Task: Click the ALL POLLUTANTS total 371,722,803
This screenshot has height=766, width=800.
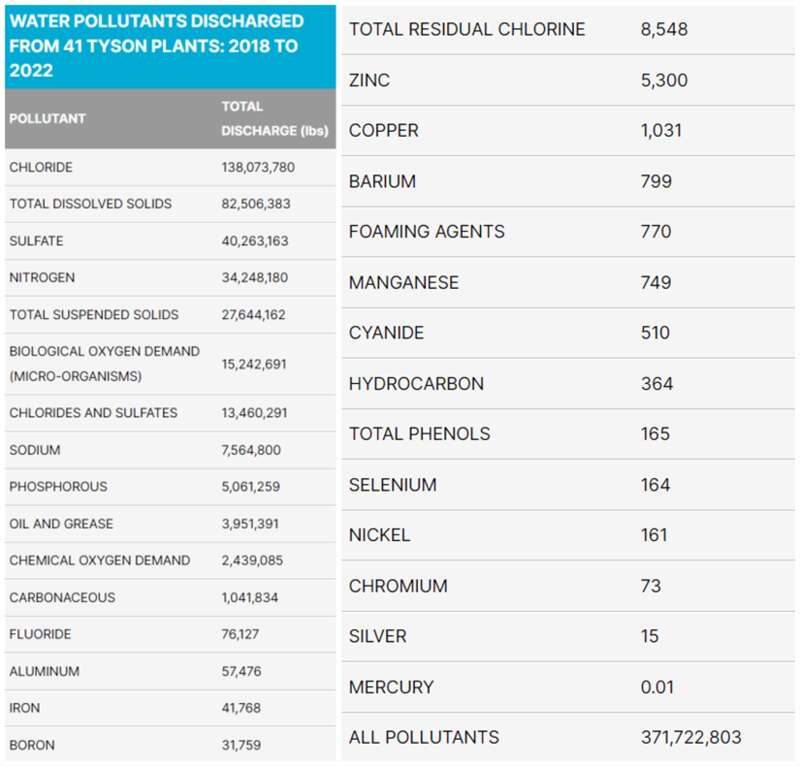Action: 691,737
